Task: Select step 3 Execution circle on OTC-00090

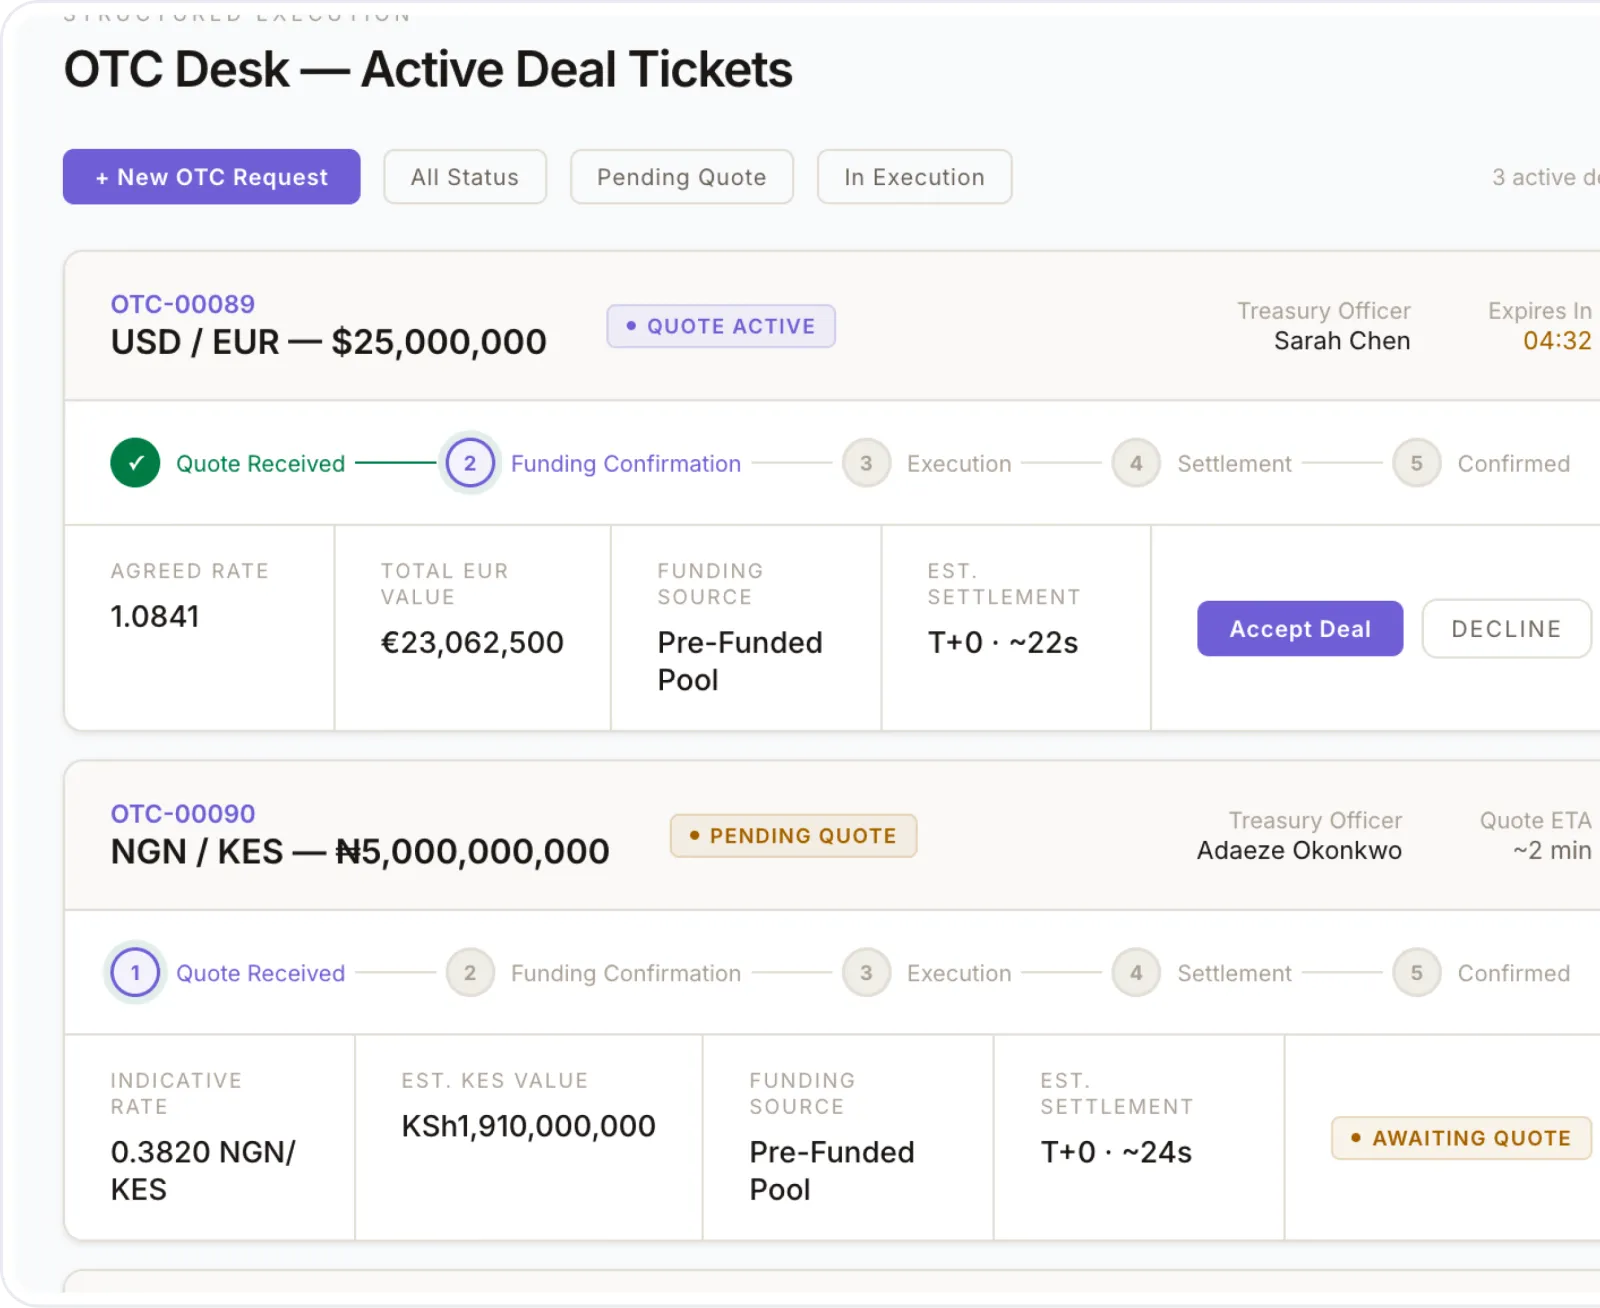Action: [866, 973]
